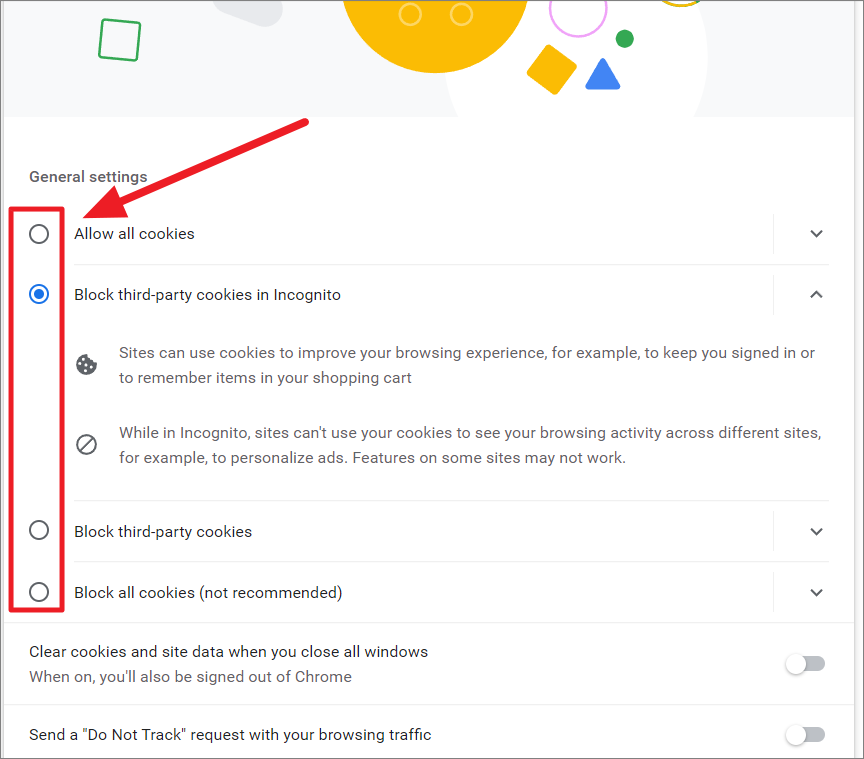Click the blocked circle icon beside Incognito text
Viewport: 864px width, 759px height.
(87, 444)
